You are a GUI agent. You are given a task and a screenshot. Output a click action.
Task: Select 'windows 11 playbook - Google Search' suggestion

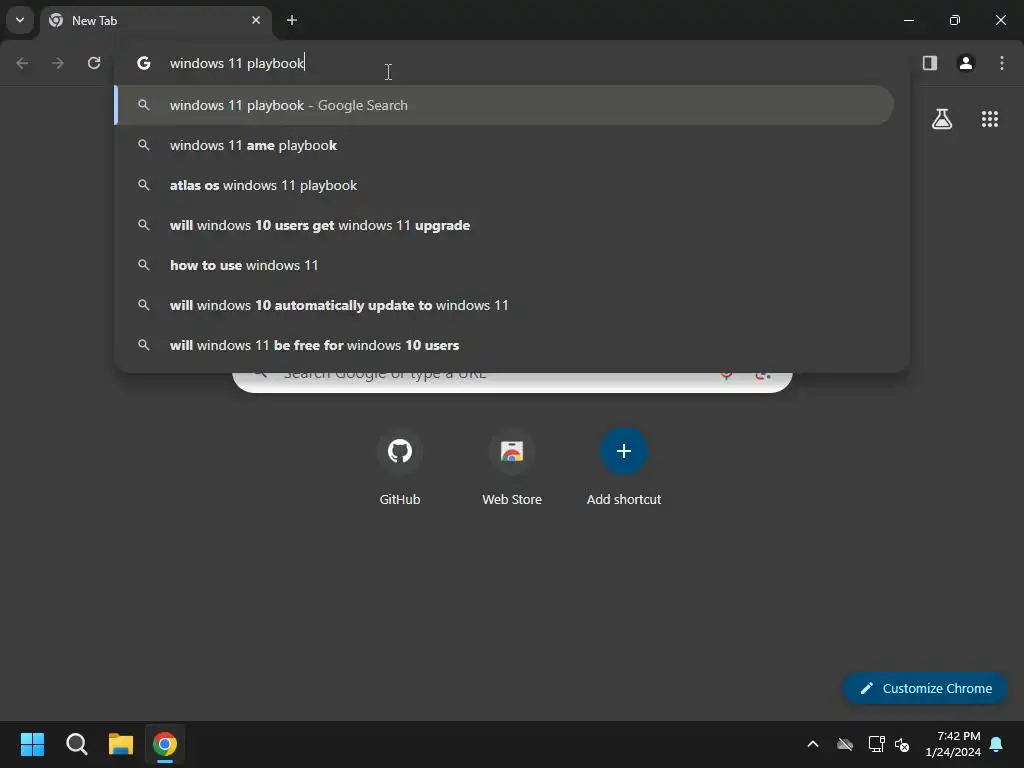504,105
